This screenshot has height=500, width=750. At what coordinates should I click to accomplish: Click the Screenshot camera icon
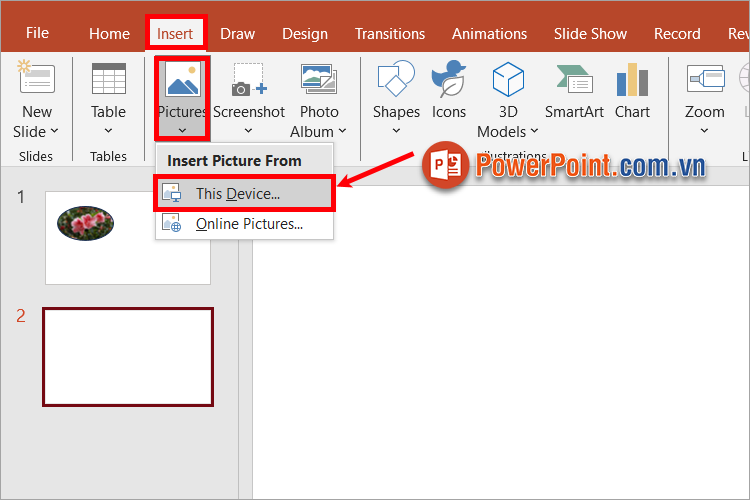coord(248,80)
